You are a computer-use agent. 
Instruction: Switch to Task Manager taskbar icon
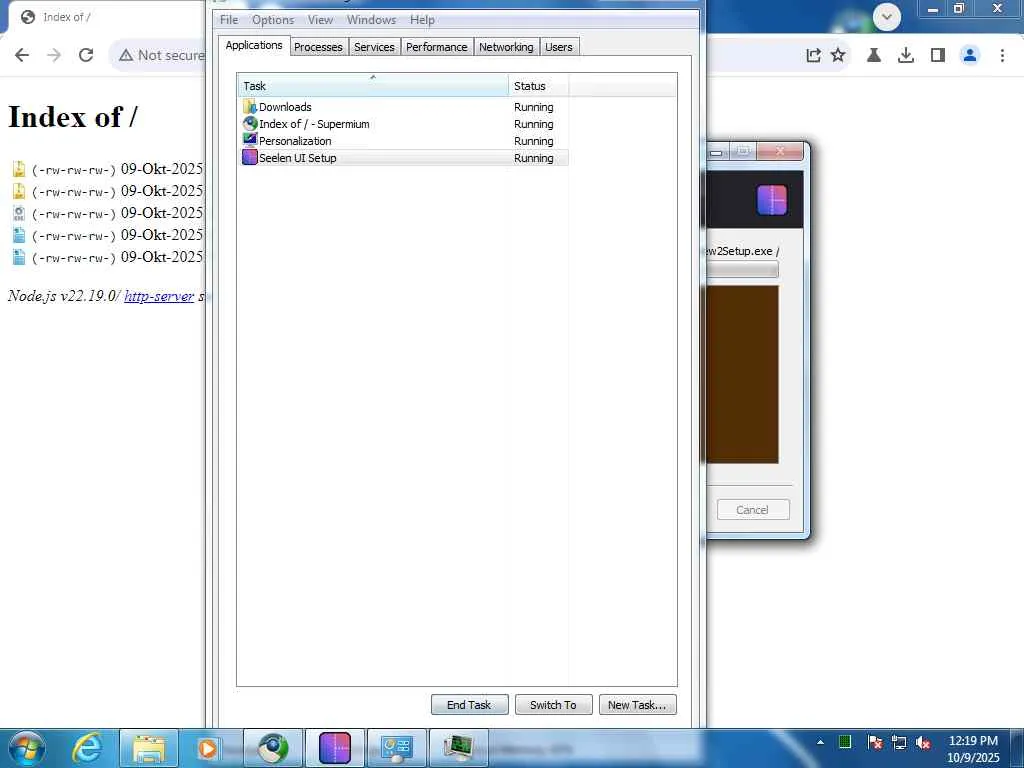(458, 748)
